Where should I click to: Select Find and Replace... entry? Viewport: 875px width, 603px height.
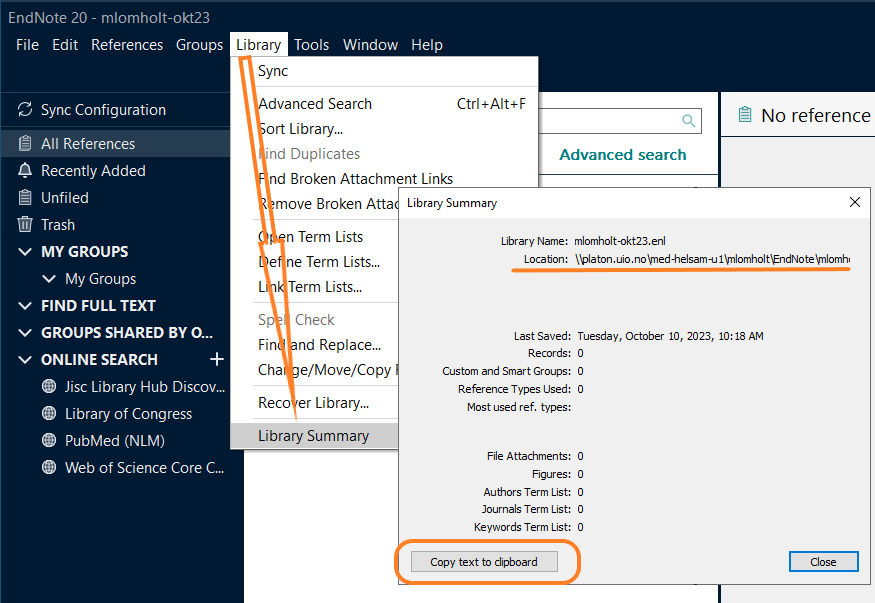pyautogui.click(x=315, y=345)
